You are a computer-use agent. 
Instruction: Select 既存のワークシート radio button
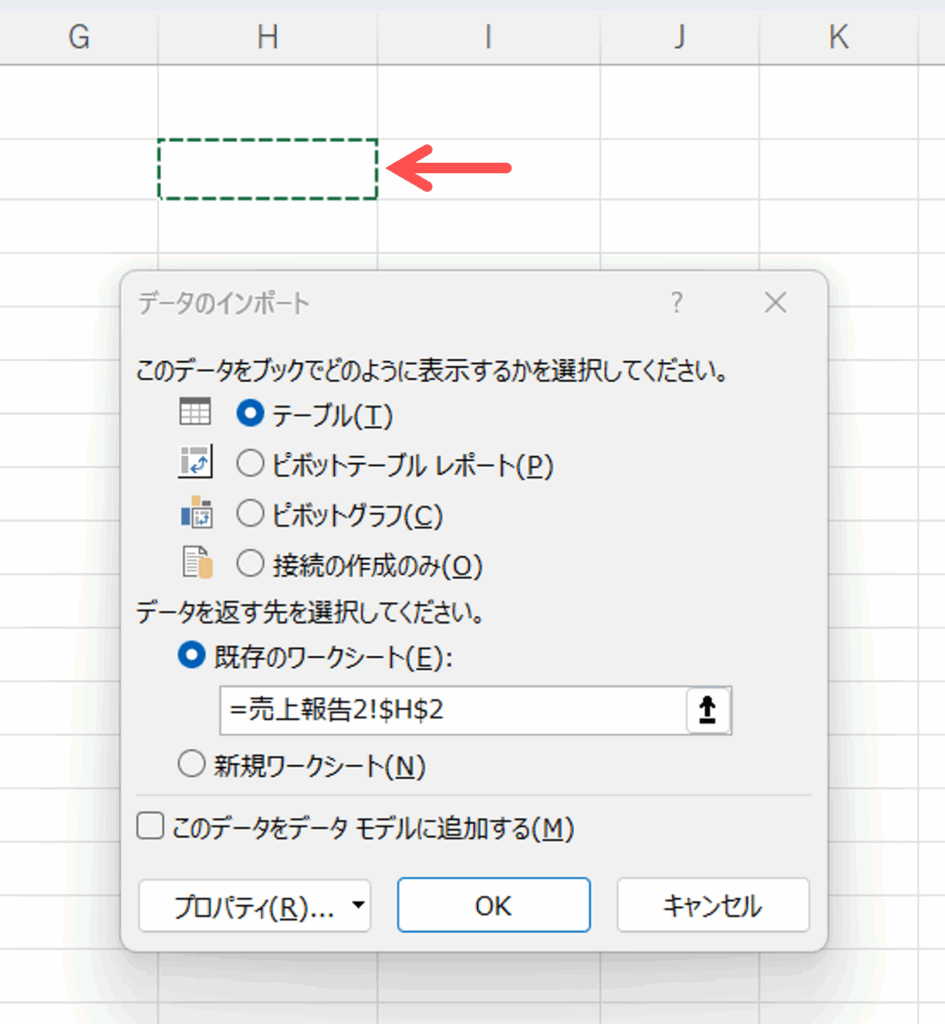[191, 656]
